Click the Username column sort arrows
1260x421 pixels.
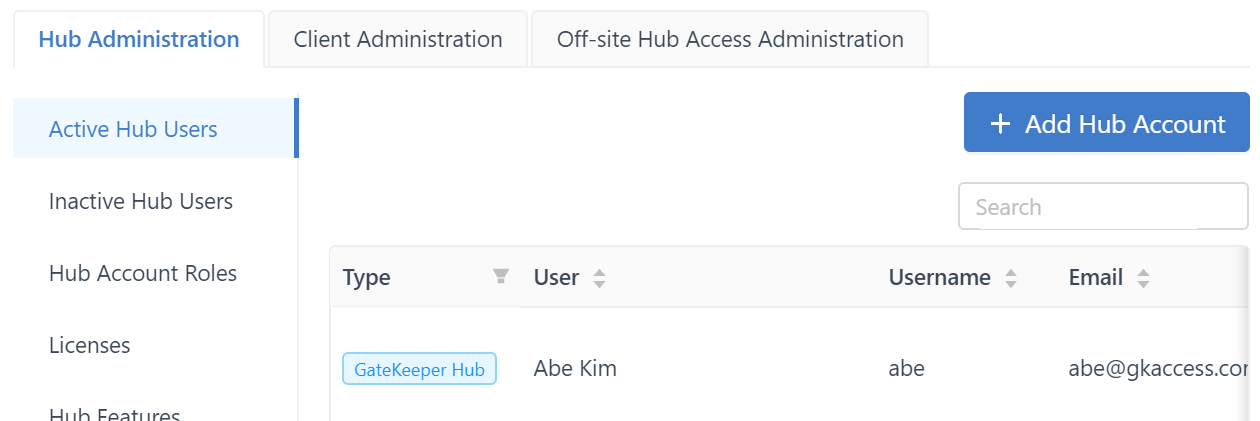[1011, 278]
